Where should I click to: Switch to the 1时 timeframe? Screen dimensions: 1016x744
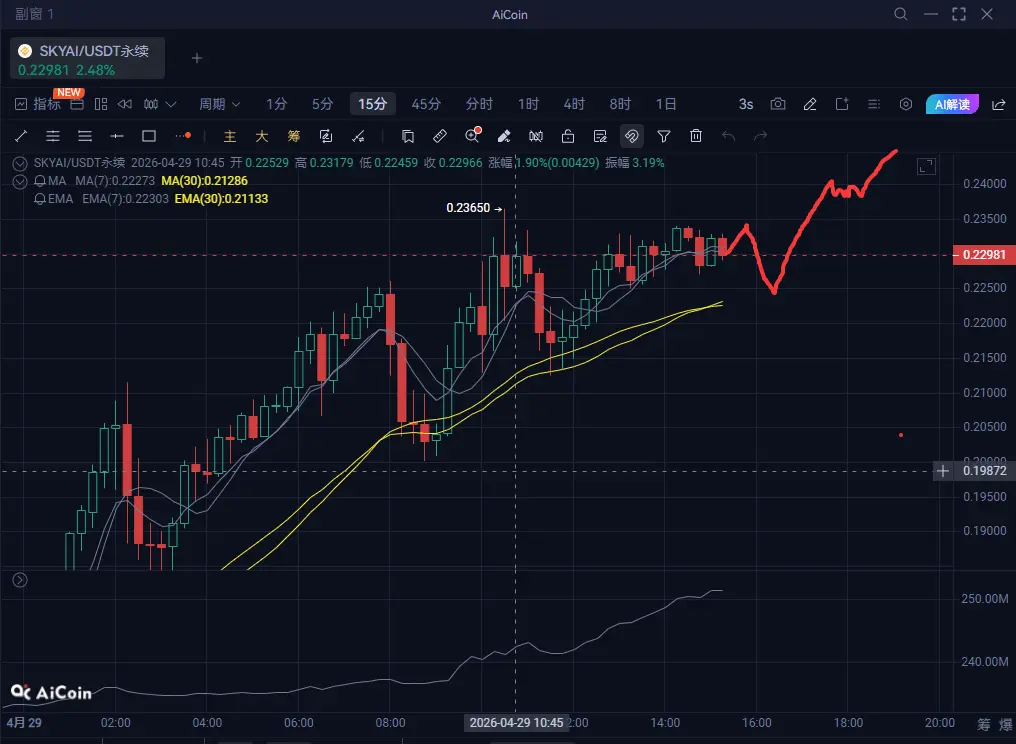click(528, 104)
